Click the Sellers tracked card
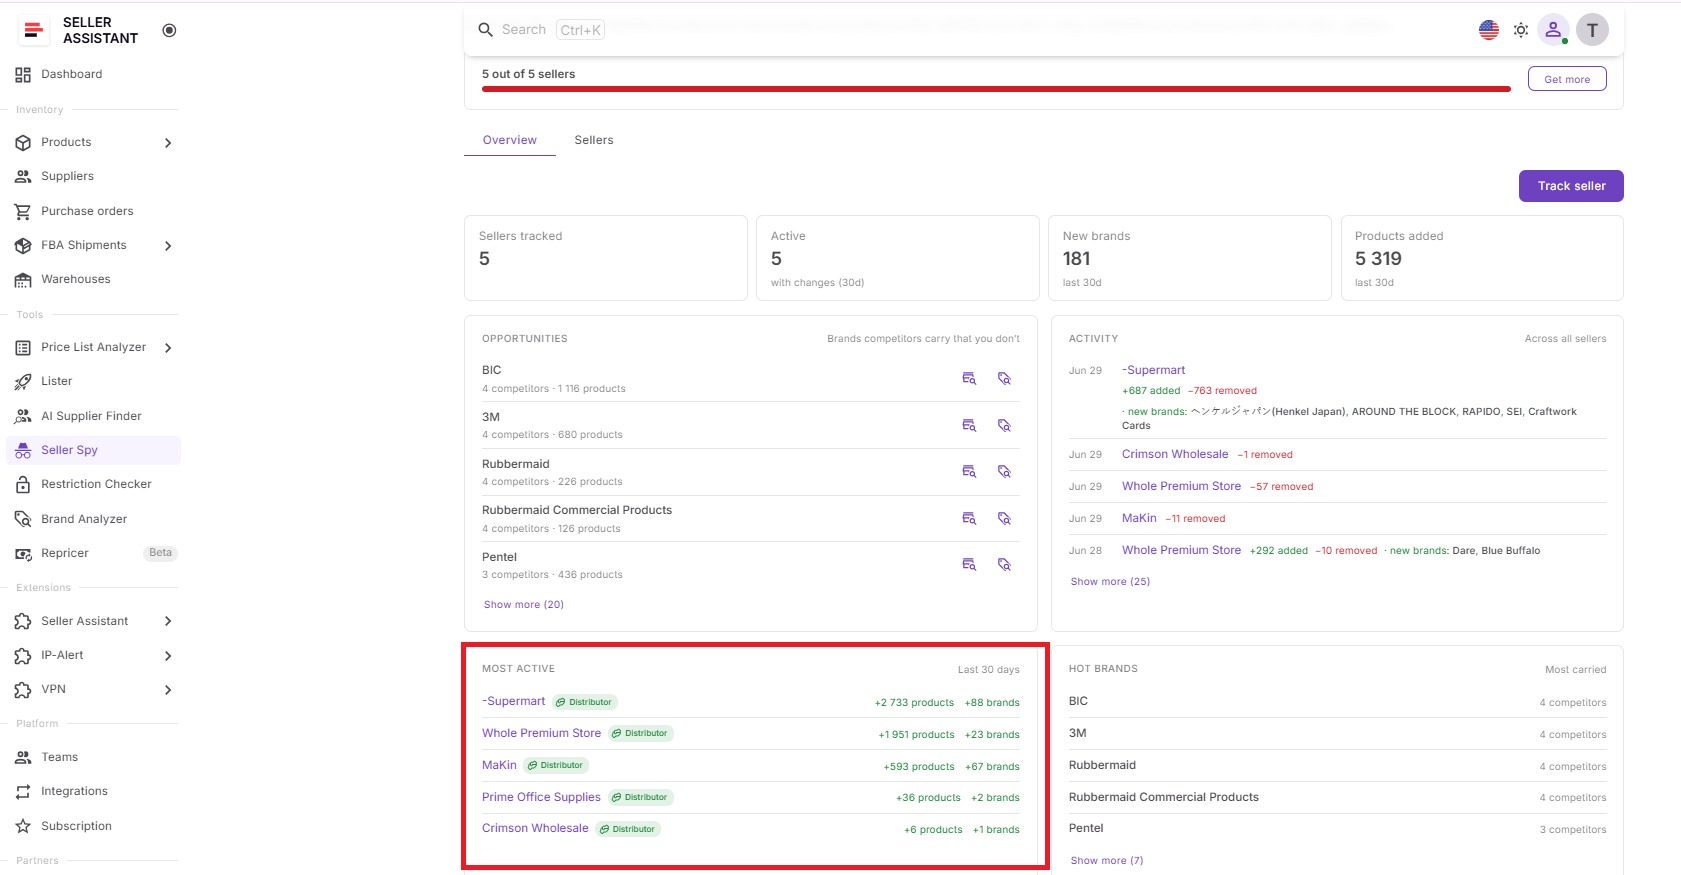Screen dimensions: 1681x875 click(606, 258)
